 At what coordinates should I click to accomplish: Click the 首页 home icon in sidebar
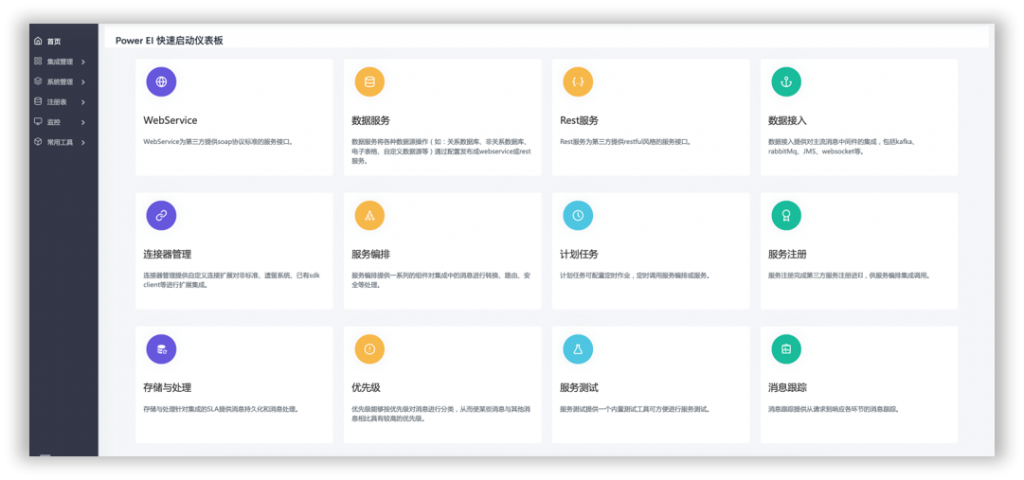38,41
